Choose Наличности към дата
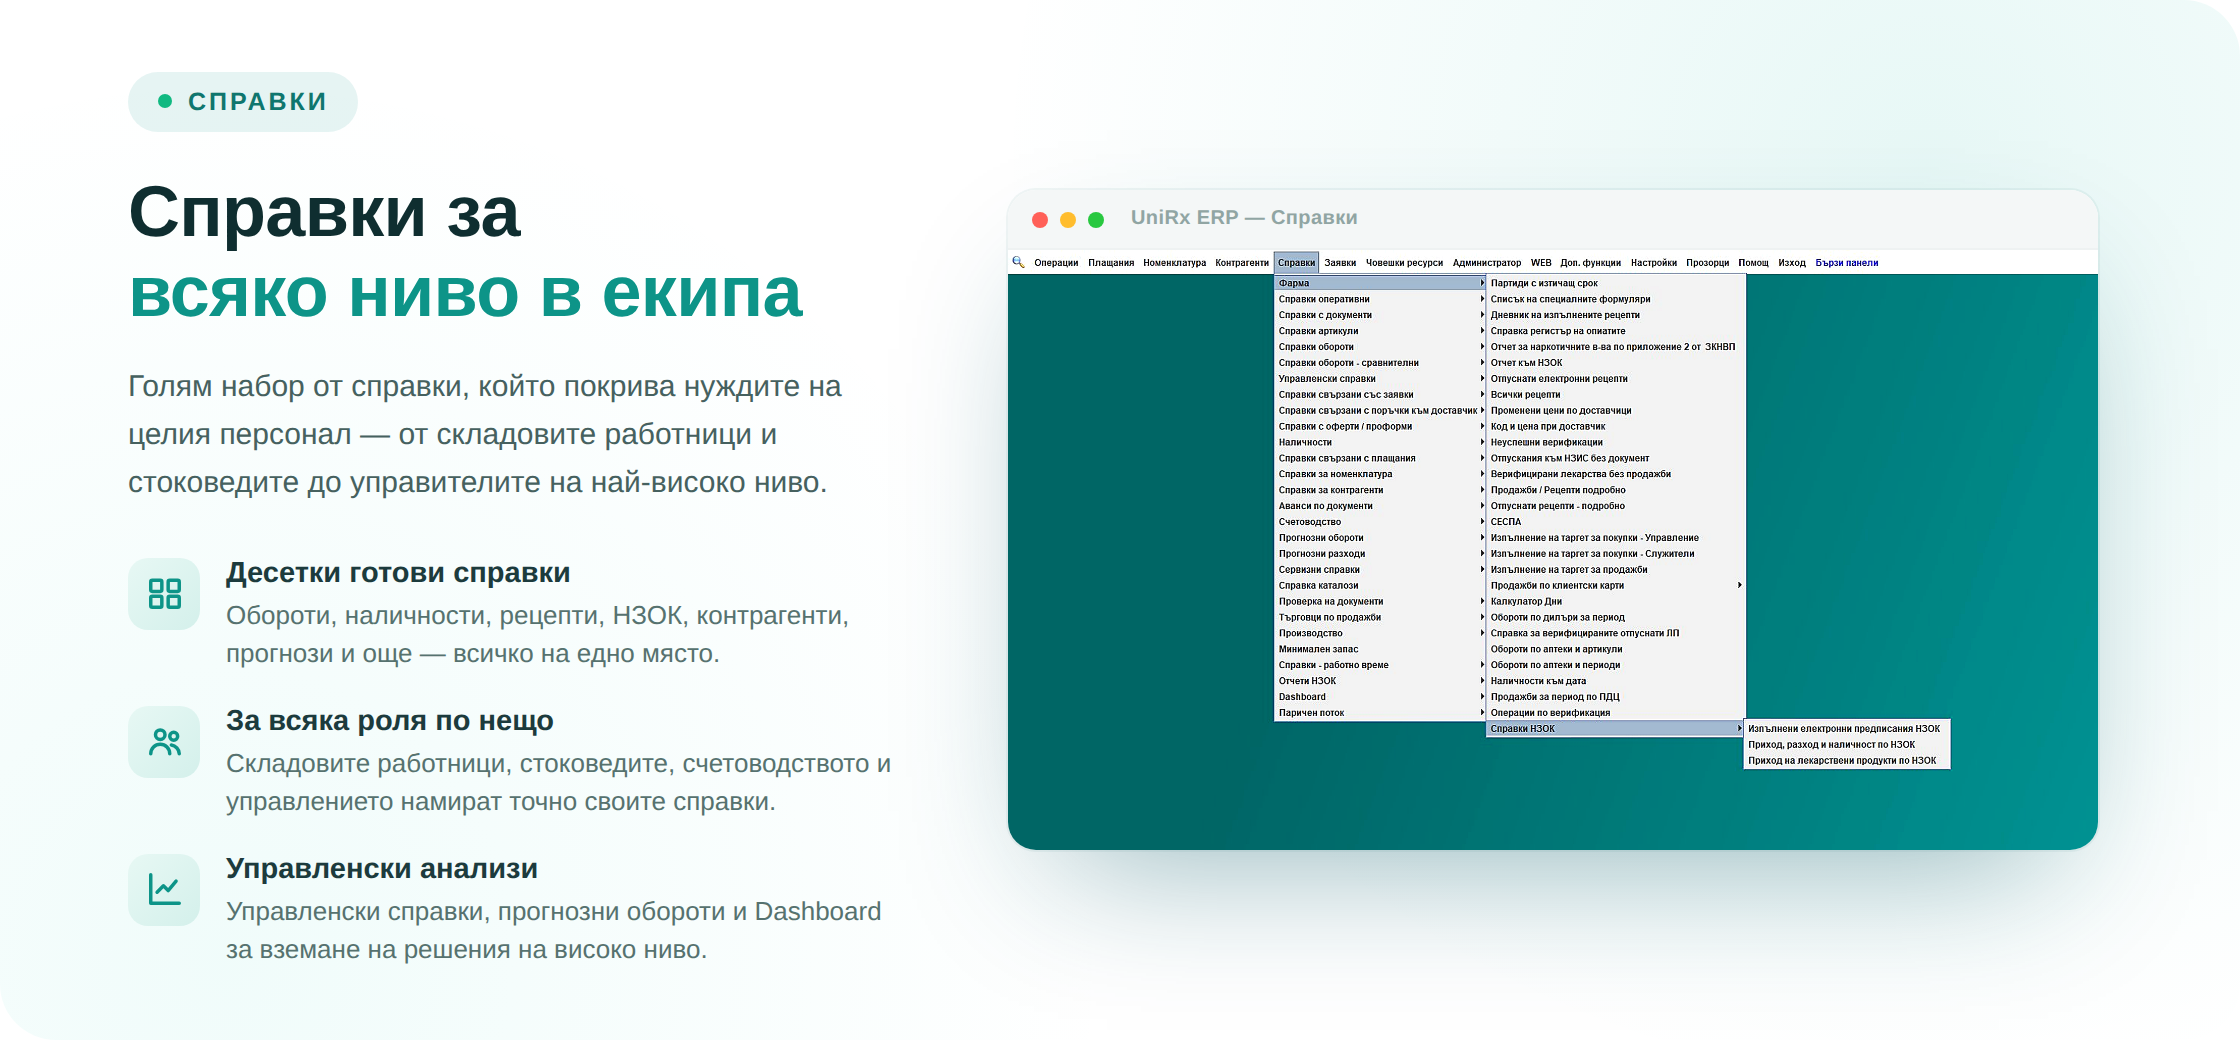This screenshot has width=2240, height=1040. coord(1616,681)
